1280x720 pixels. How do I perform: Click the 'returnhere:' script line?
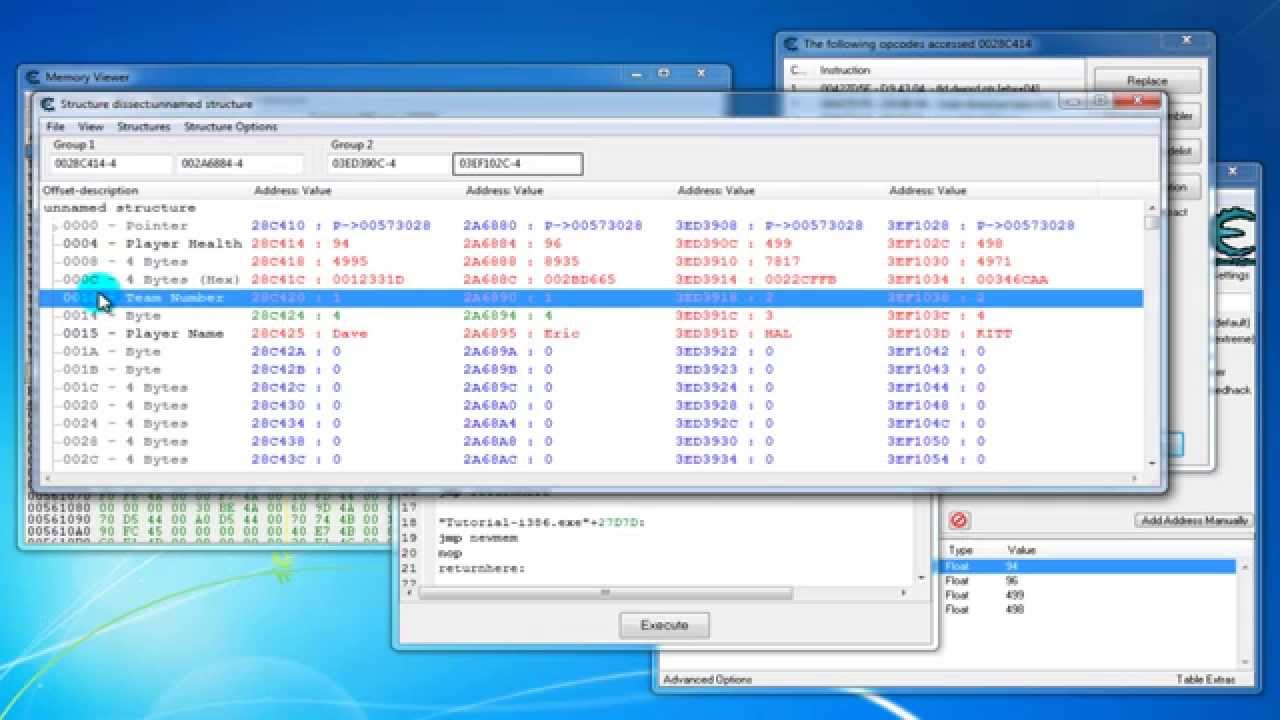click(481, 568)
